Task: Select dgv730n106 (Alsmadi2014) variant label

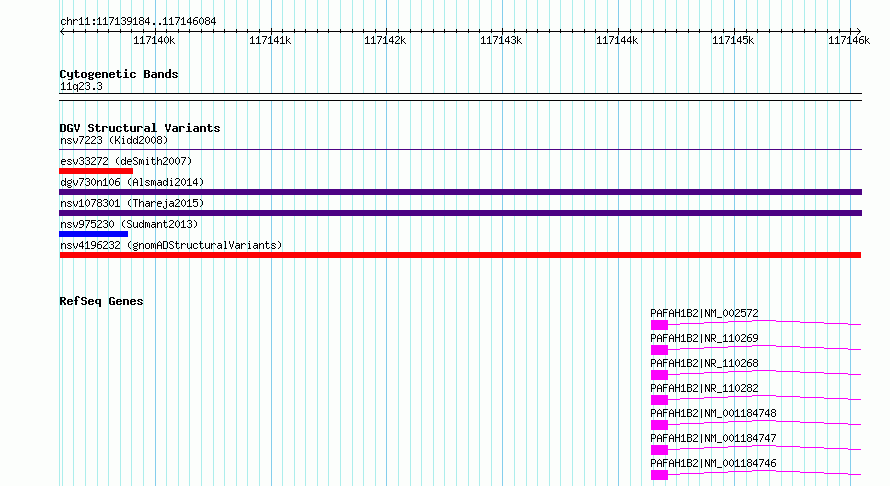Action: pos(132,182)
